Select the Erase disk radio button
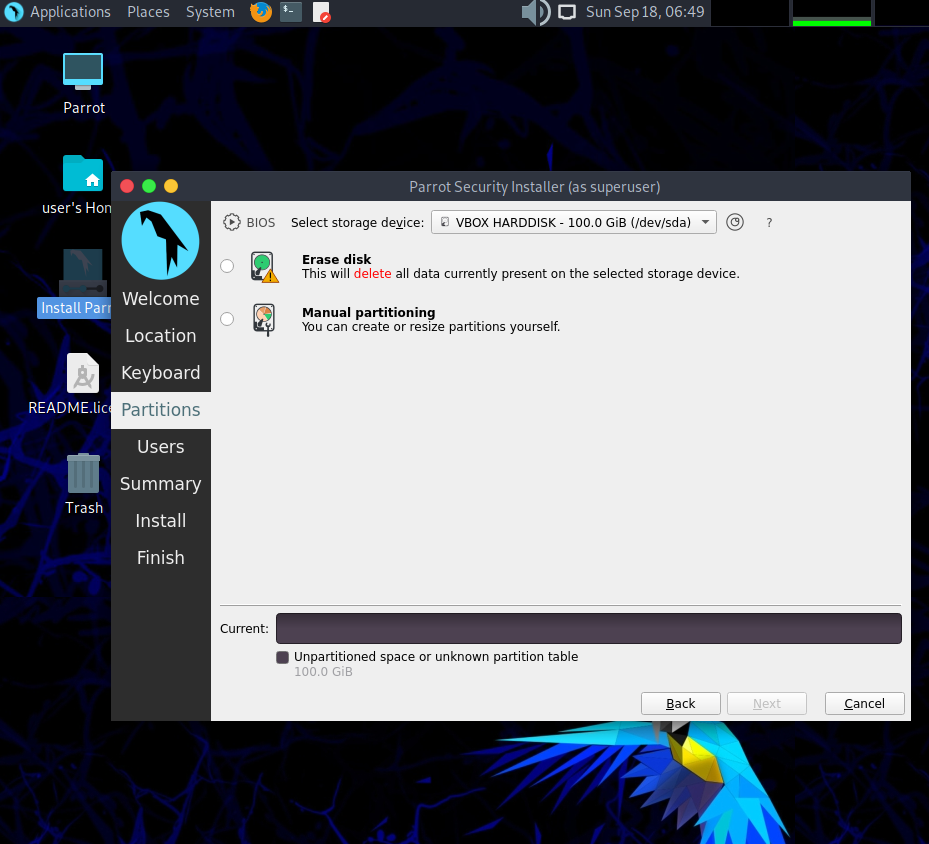The height and width of the screenshot is (844, 929). coord(227,266)
